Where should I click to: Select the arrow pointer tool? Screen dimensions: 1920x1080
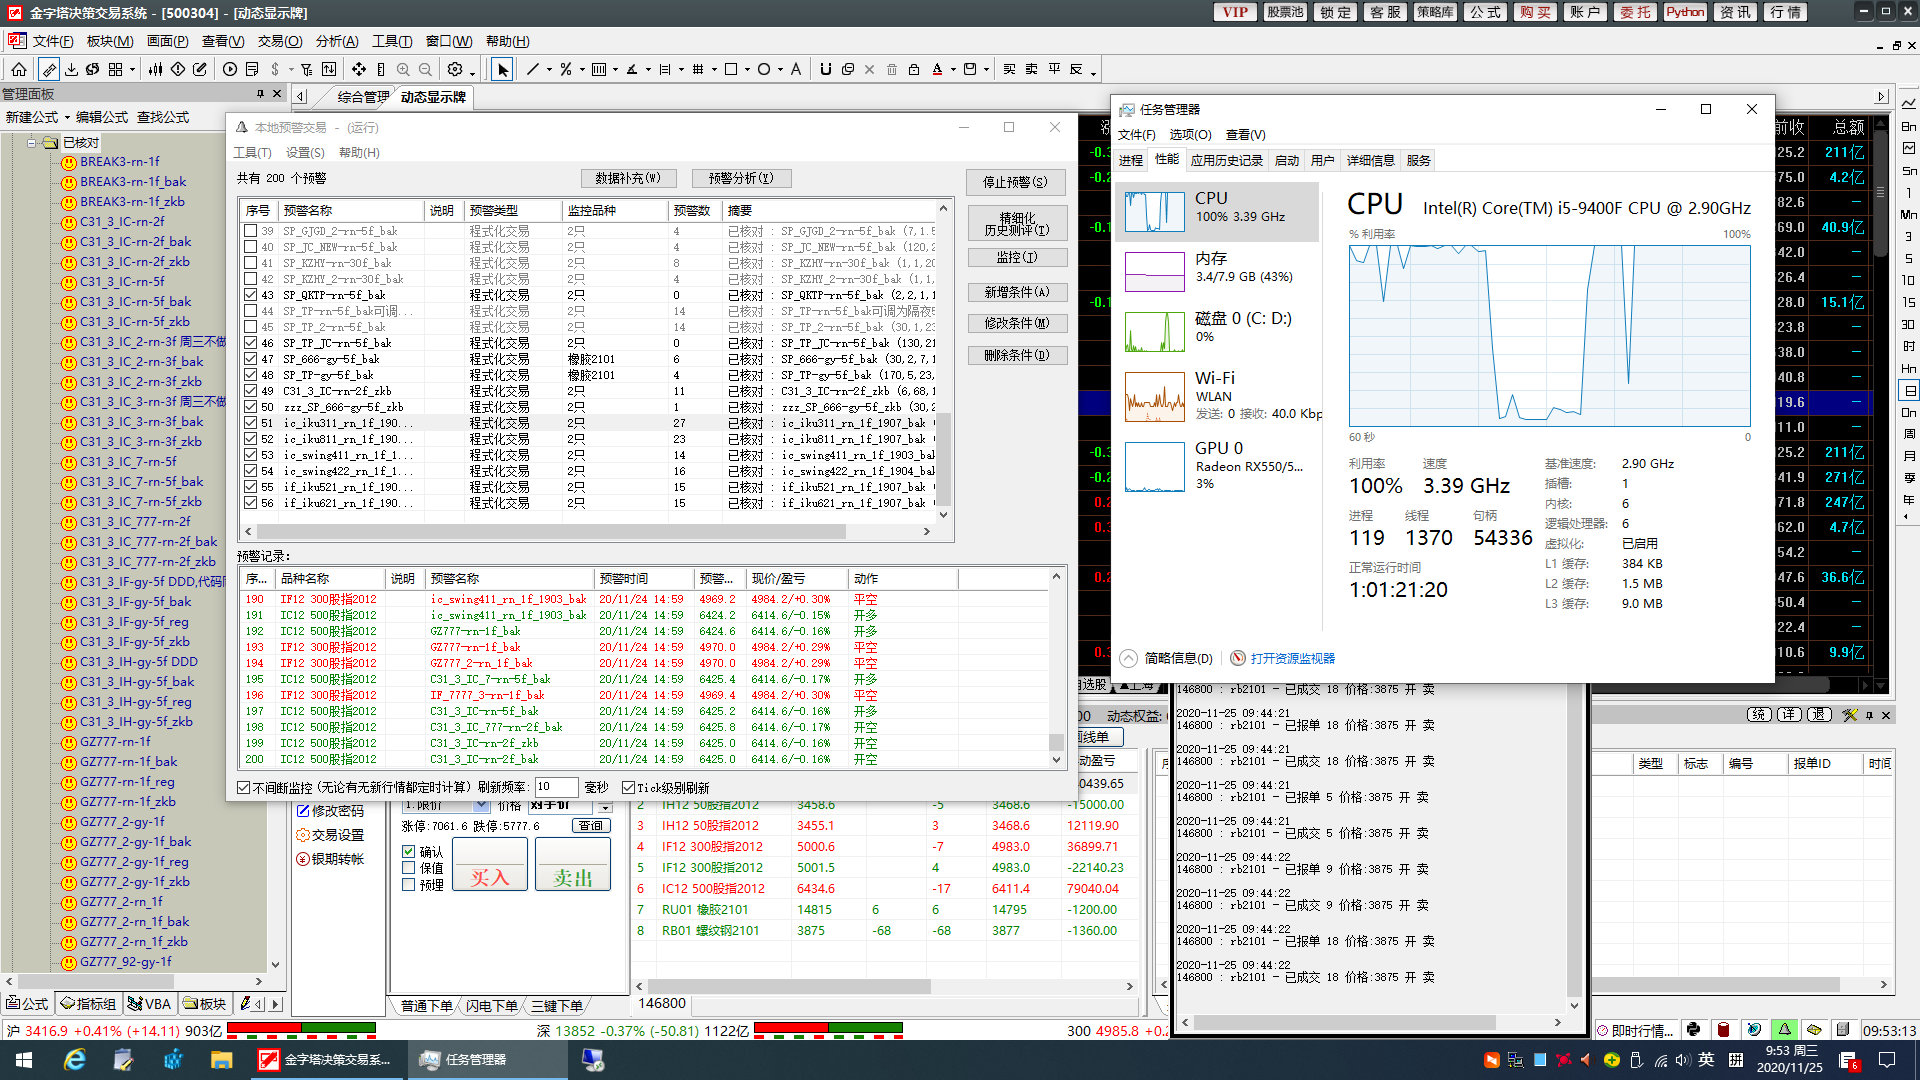click(502, 69)
